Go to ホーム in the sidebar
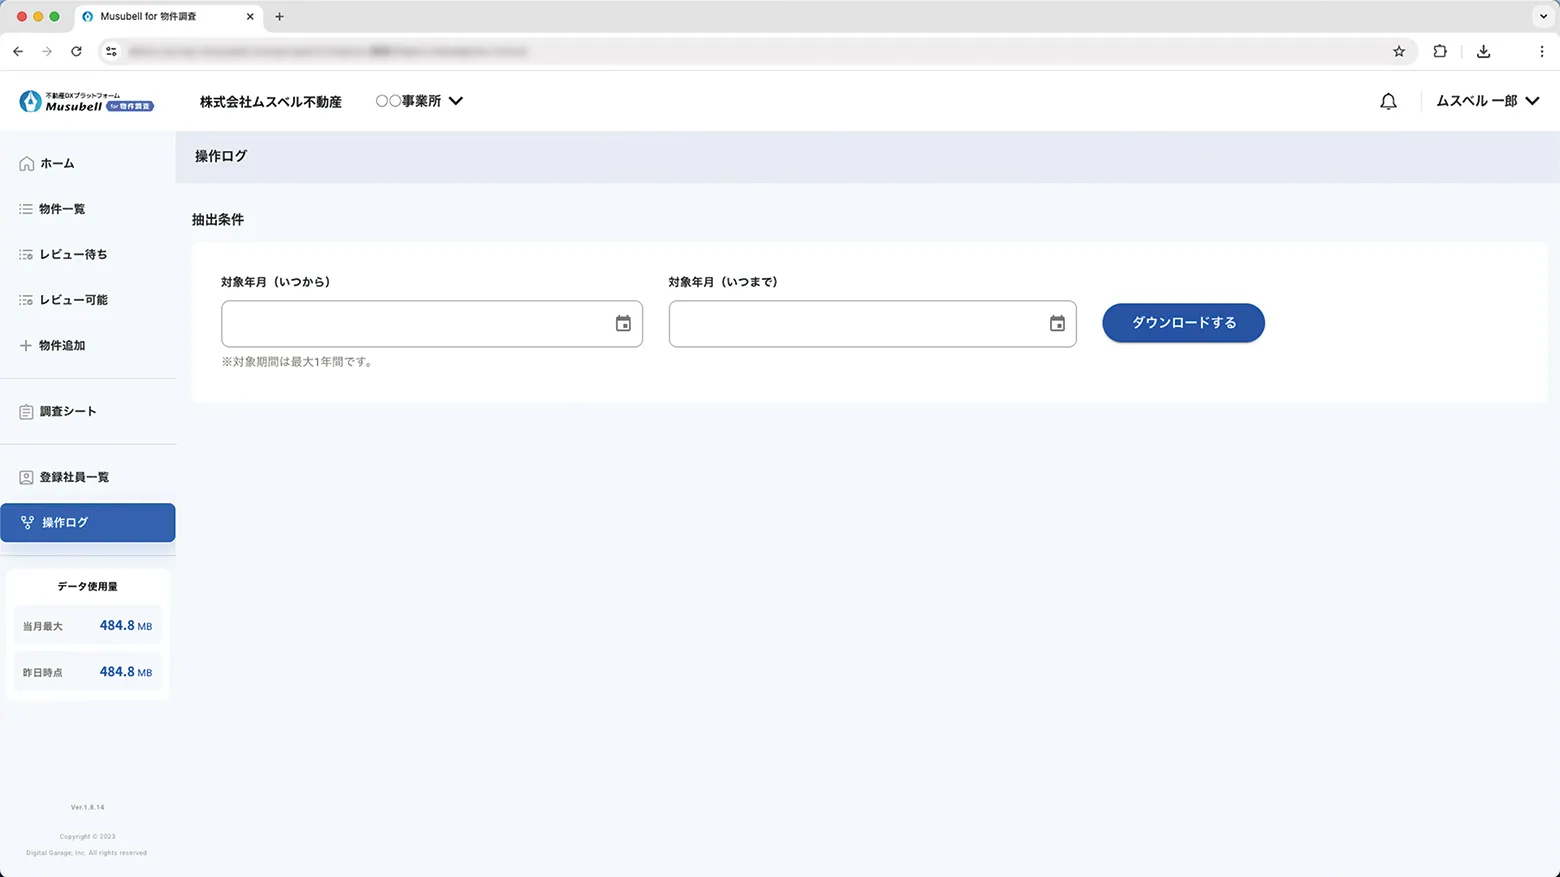 pyautogui.click(x=57, y=163)
